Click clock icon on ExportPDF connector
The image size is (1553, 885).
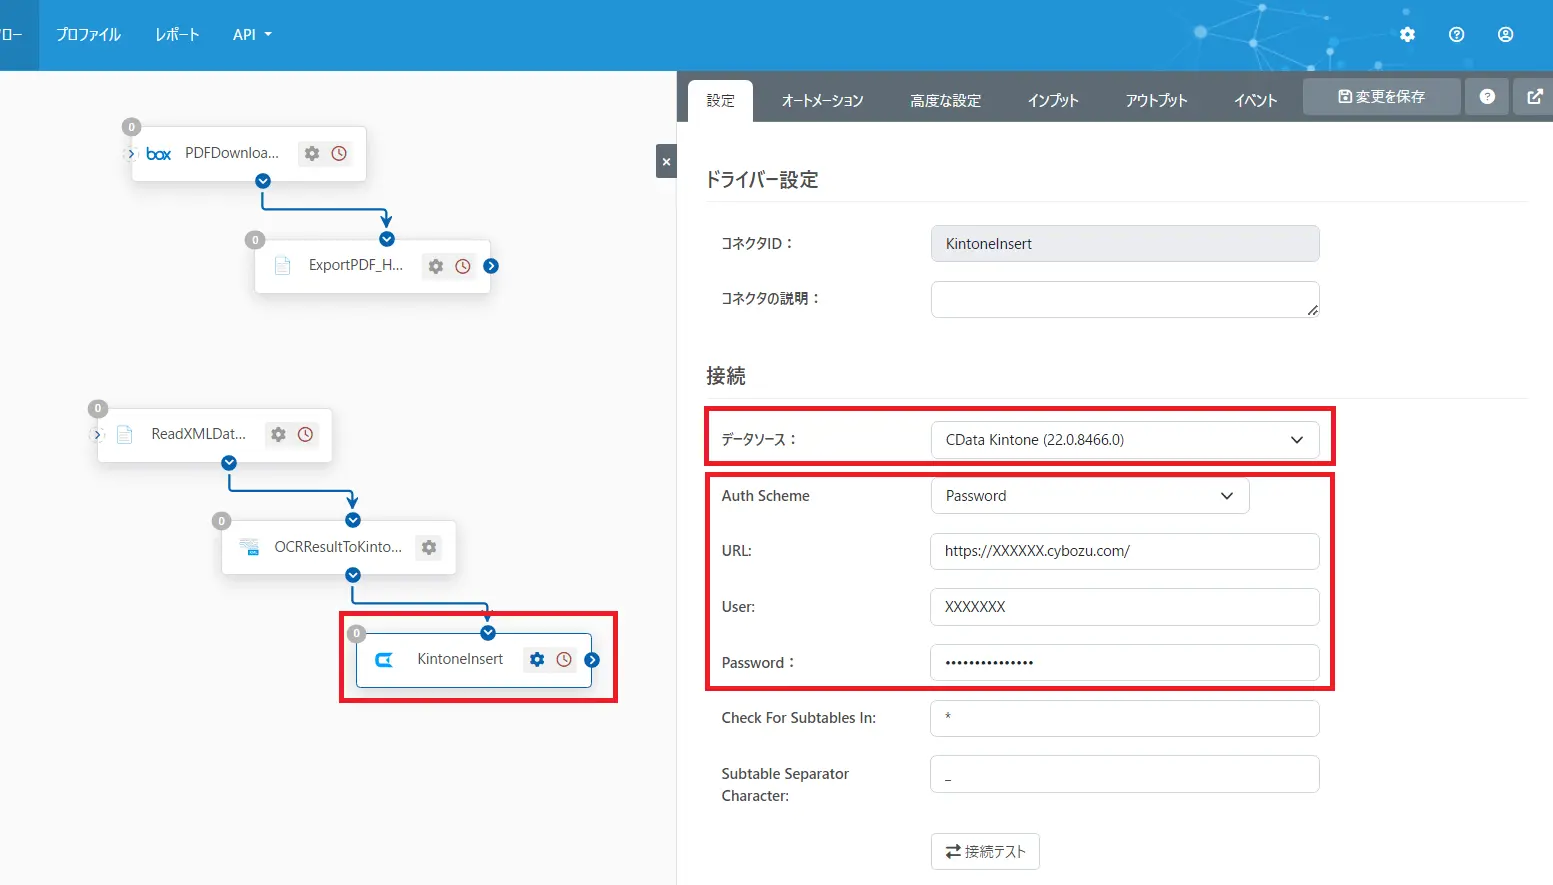[463, 266]
